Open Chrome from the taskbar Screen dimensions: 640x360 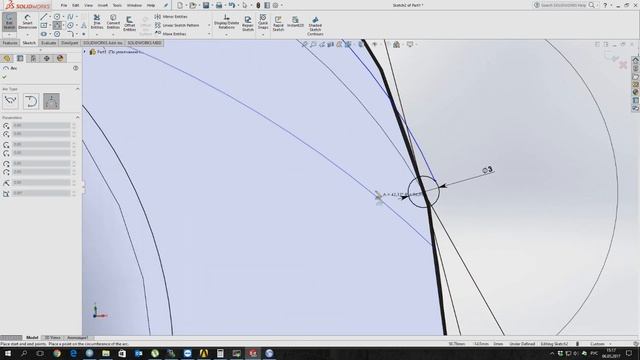pos(57,353)
